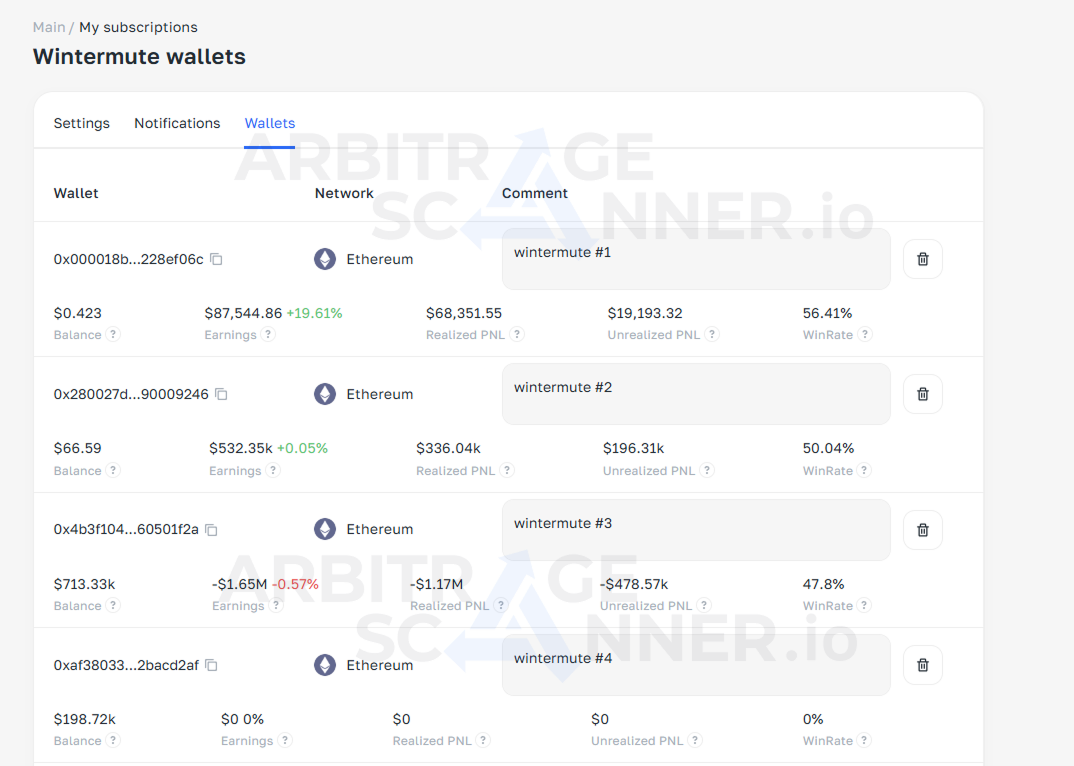Show Earnings help under $0 0%
This screenshot has height=766, width=1074.
click(285, 740)
